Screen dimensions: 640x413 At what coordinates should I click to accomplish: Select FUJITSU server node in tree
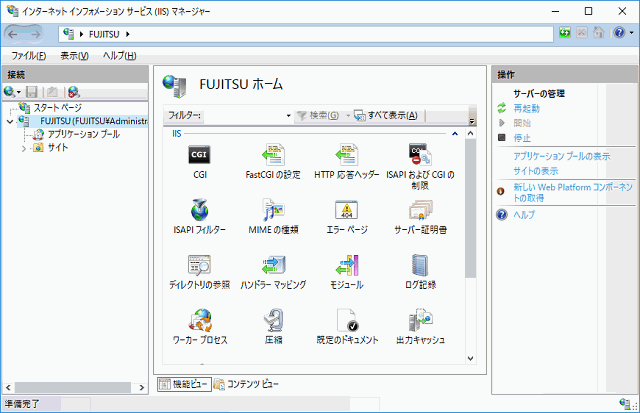click(94, 121)
